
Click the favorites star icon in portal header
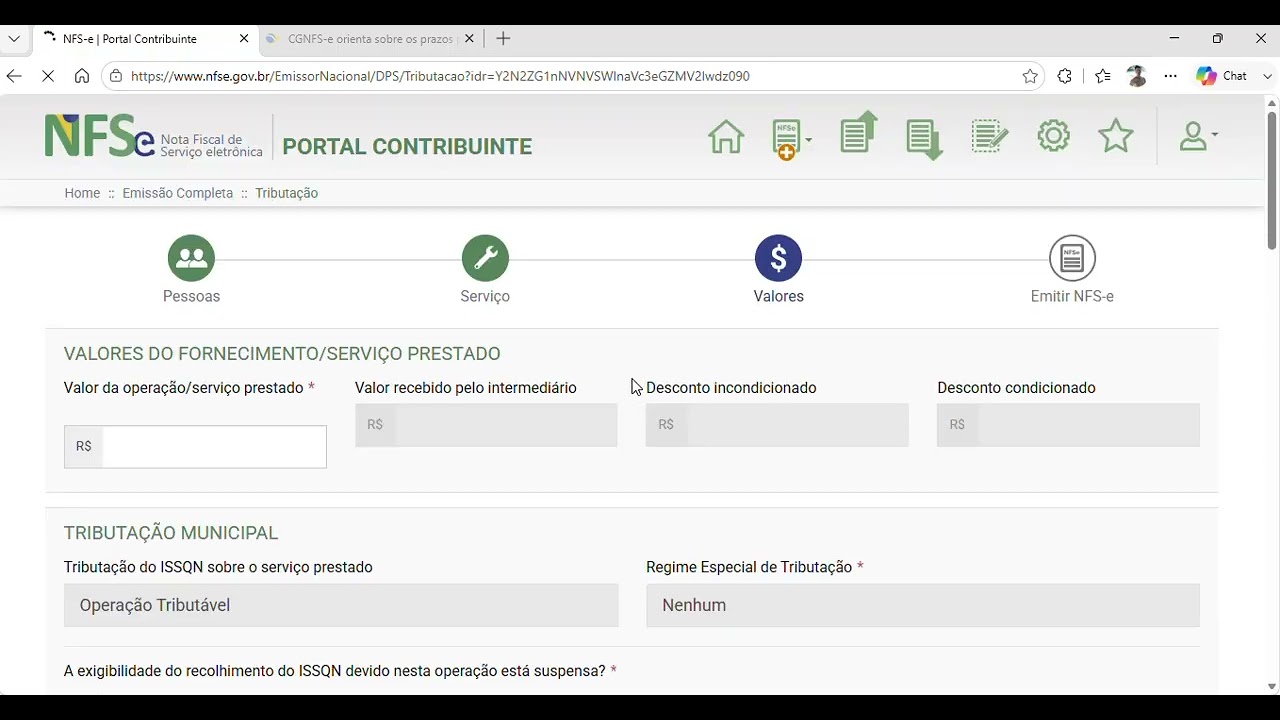coord(1116,136)
